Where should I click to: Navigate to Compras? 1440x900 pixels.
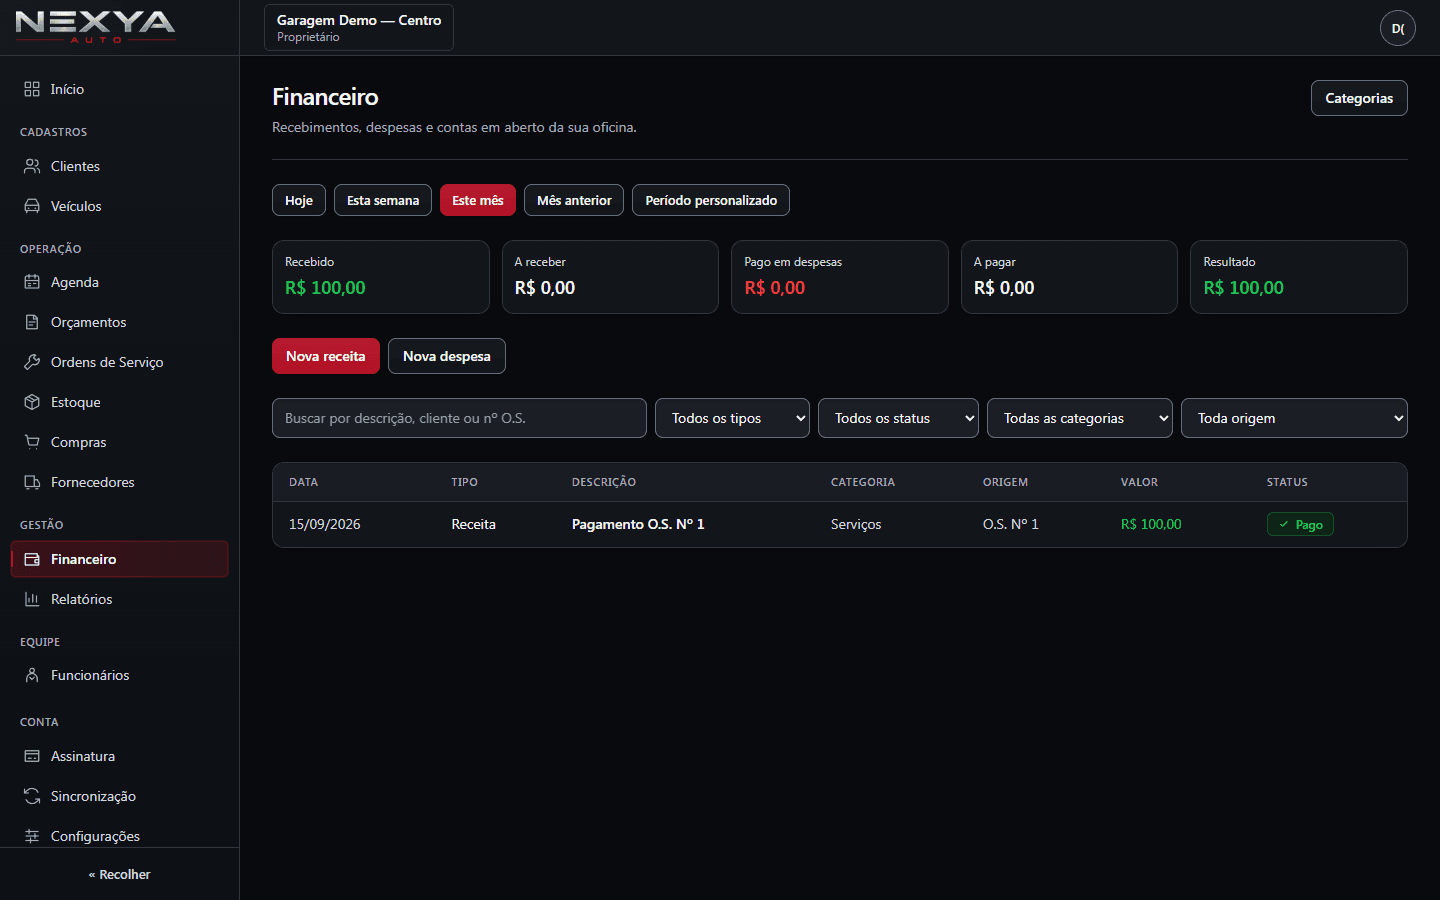[119, 442]
